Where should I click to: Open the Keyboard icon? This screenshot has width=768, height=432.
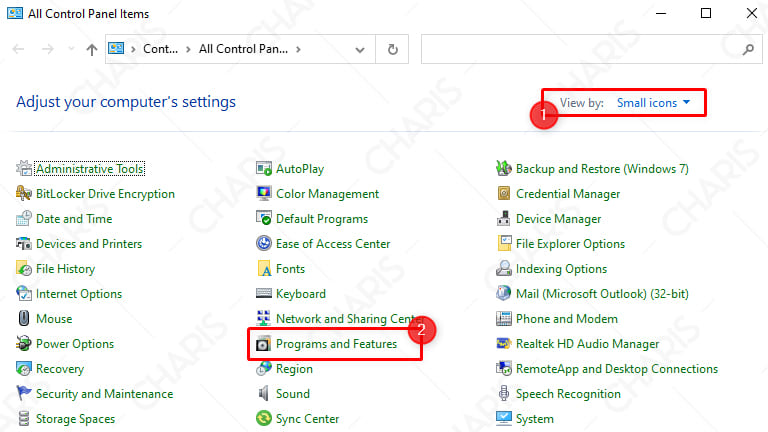click(x=264, y=293)
